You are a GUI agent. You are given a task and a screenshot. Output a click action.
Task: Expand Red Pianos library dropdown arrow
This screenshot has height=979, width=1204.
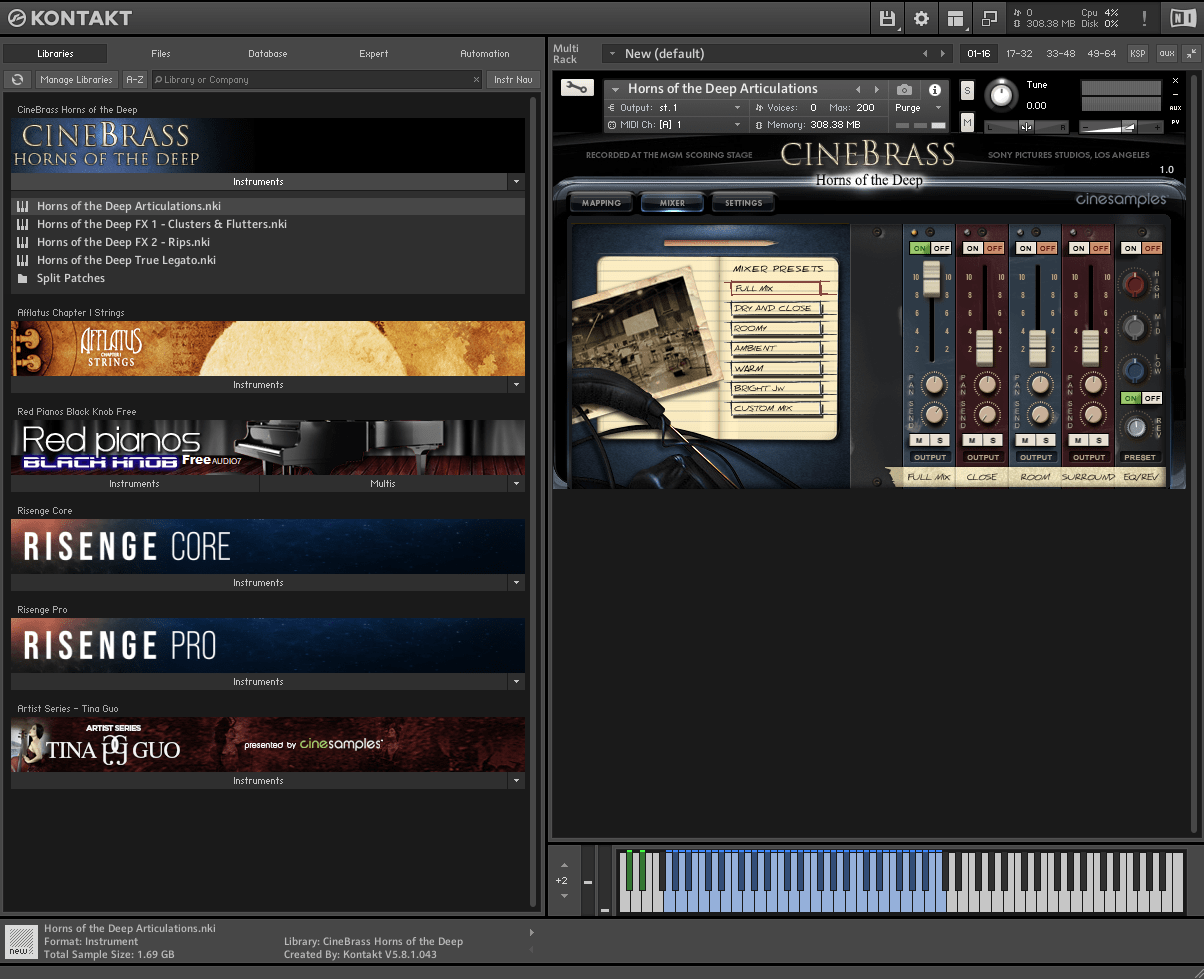coord(516,484)
